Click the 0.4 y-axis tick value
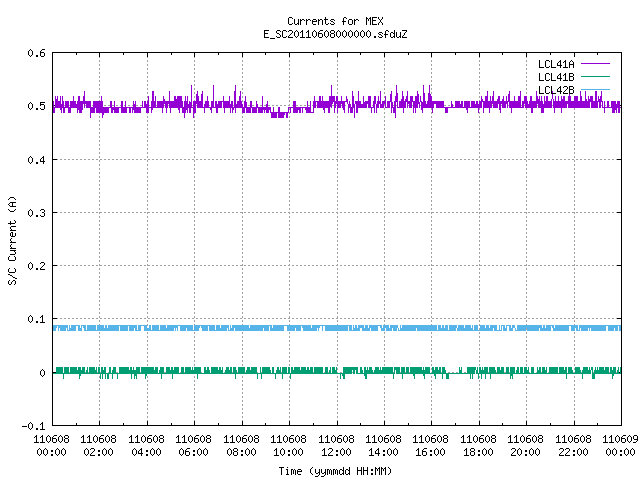This screenshot has height=480, width=640. pos(36,160)
